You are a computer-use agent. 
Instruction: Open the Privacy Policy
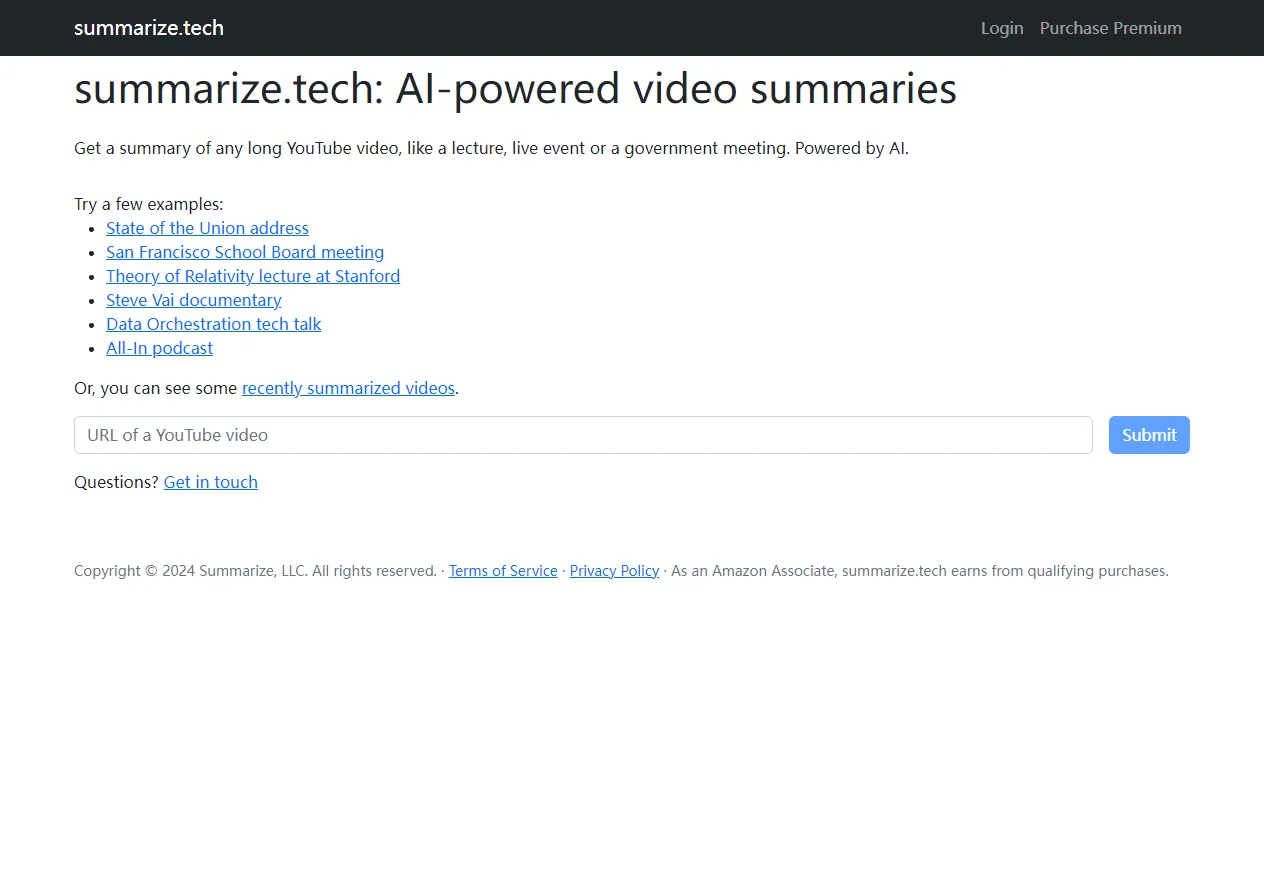pyautogui.click(x=614, y=571)
